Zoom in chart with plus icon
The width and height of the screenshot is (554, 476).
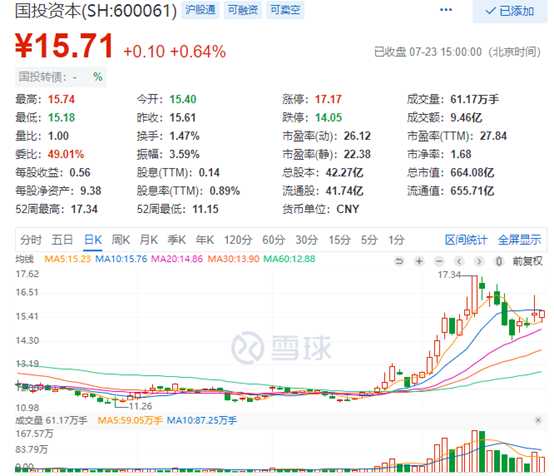pyautogui.click(x=419, y=261)
